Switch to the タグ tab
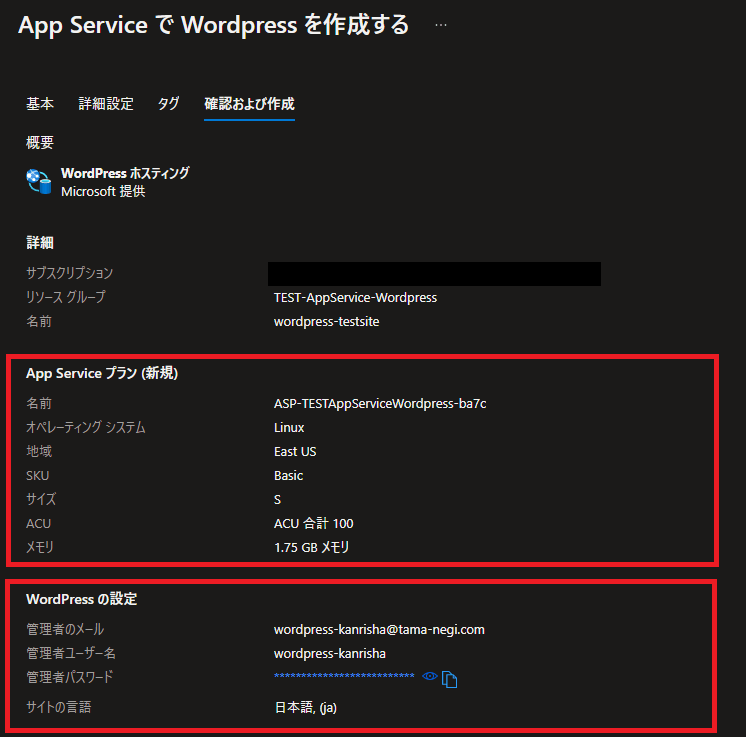Viewport: 746px width, 737px height. pos(168,104)
